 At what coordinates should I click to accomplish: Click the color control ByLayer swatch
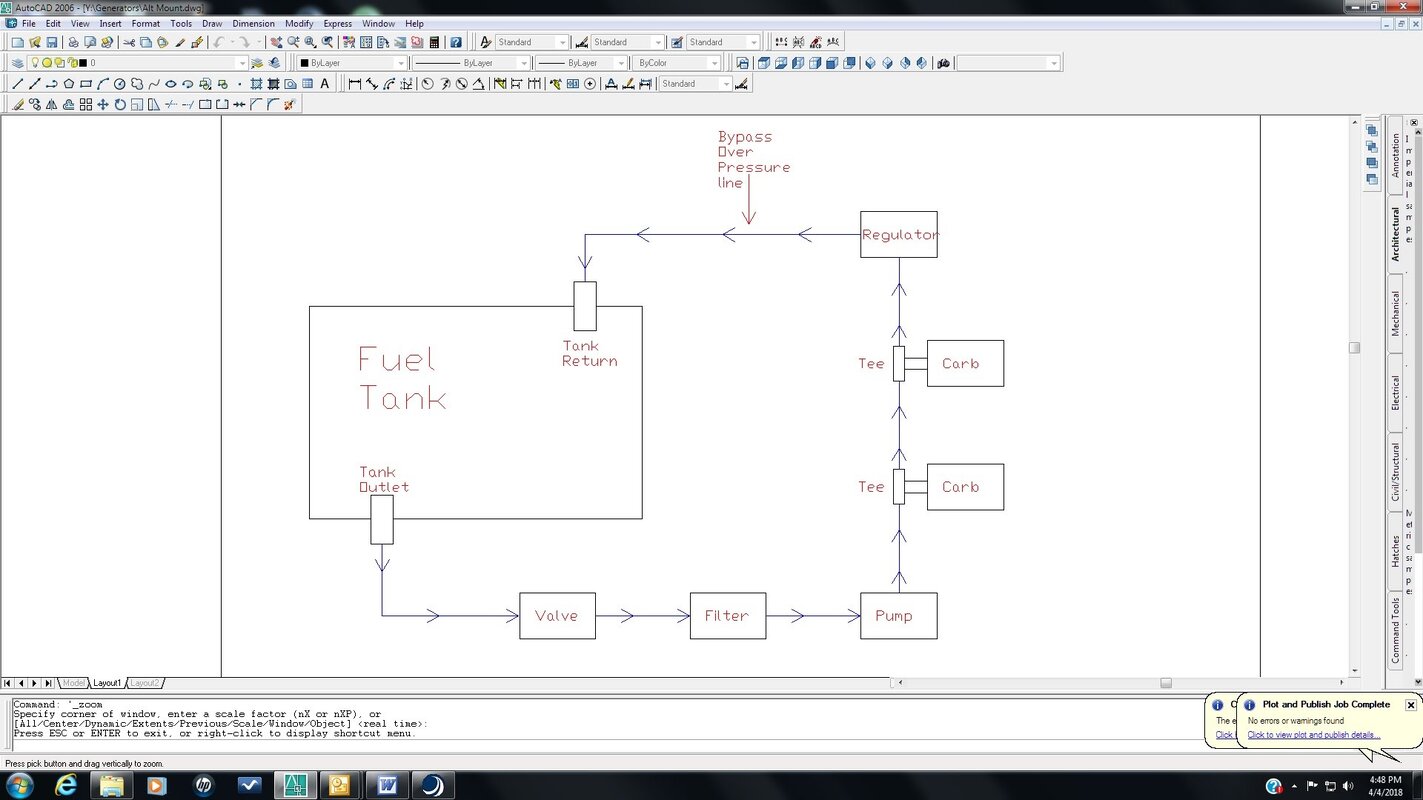point(353,63)
